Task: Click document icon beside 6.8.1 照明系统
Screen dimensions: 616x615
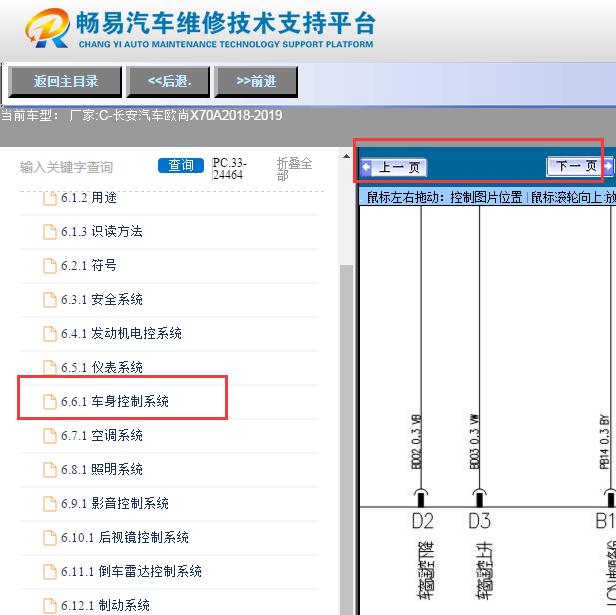Action: coord(50,469)
